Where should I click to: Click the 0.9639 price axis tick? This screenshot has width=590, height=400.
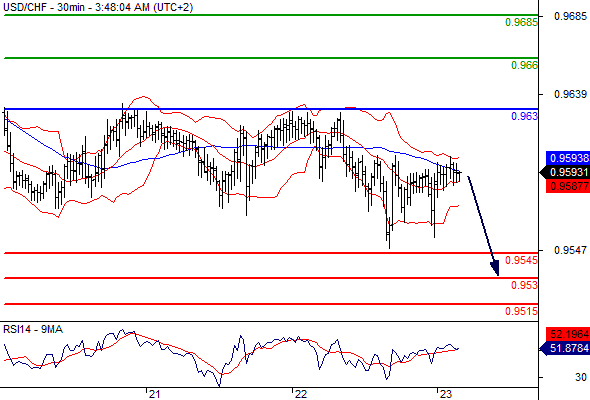point(570,94)
